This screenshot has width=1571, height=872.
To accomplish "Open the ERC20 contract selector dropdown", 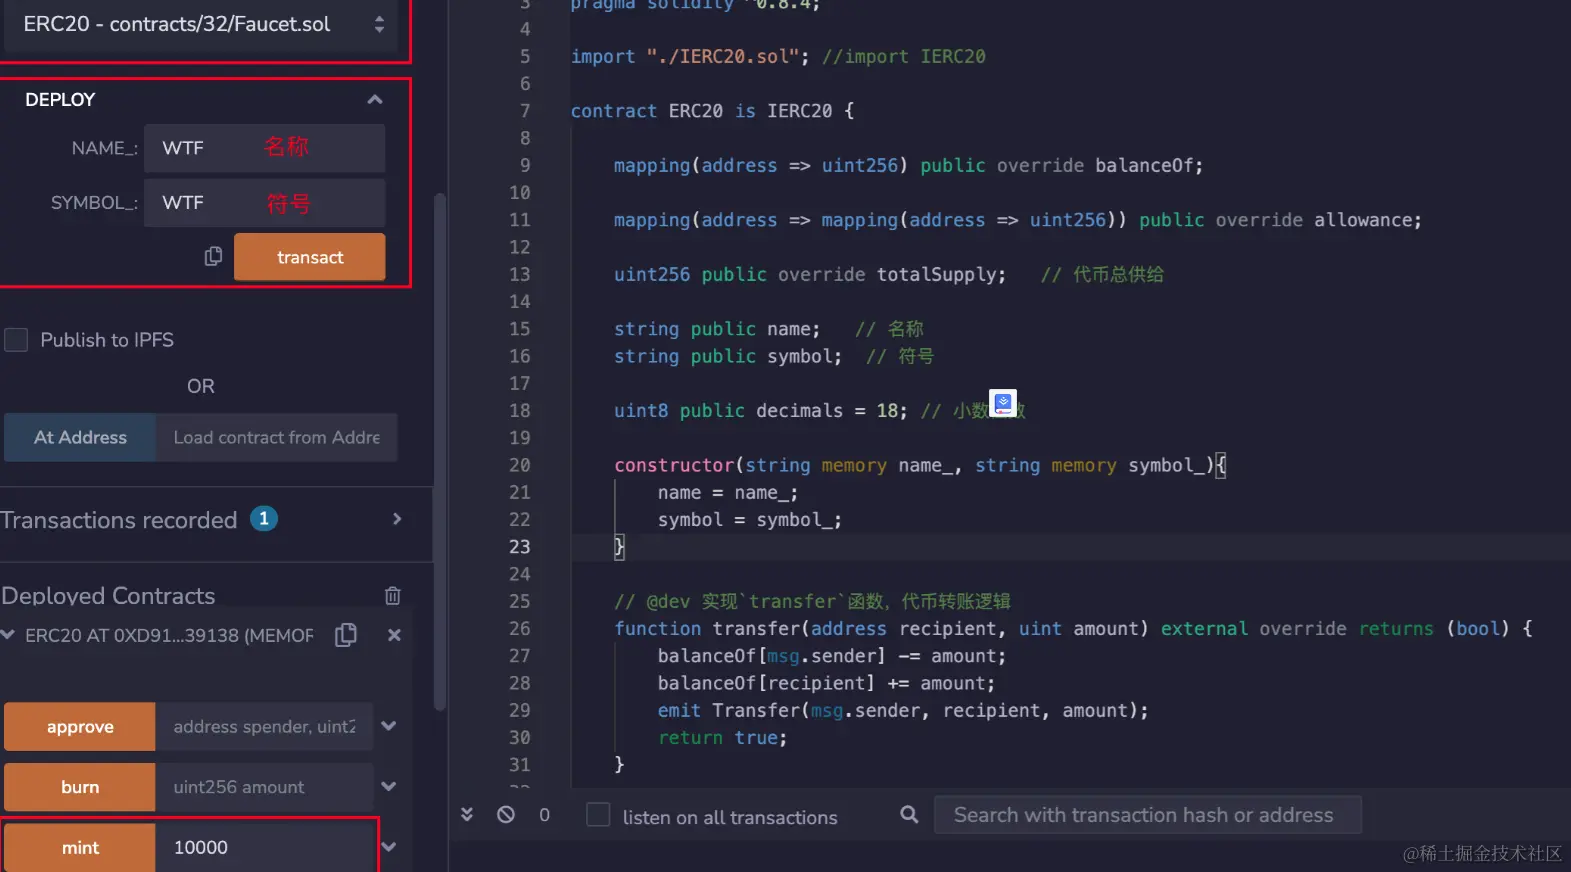I will [x=202, y=25].
